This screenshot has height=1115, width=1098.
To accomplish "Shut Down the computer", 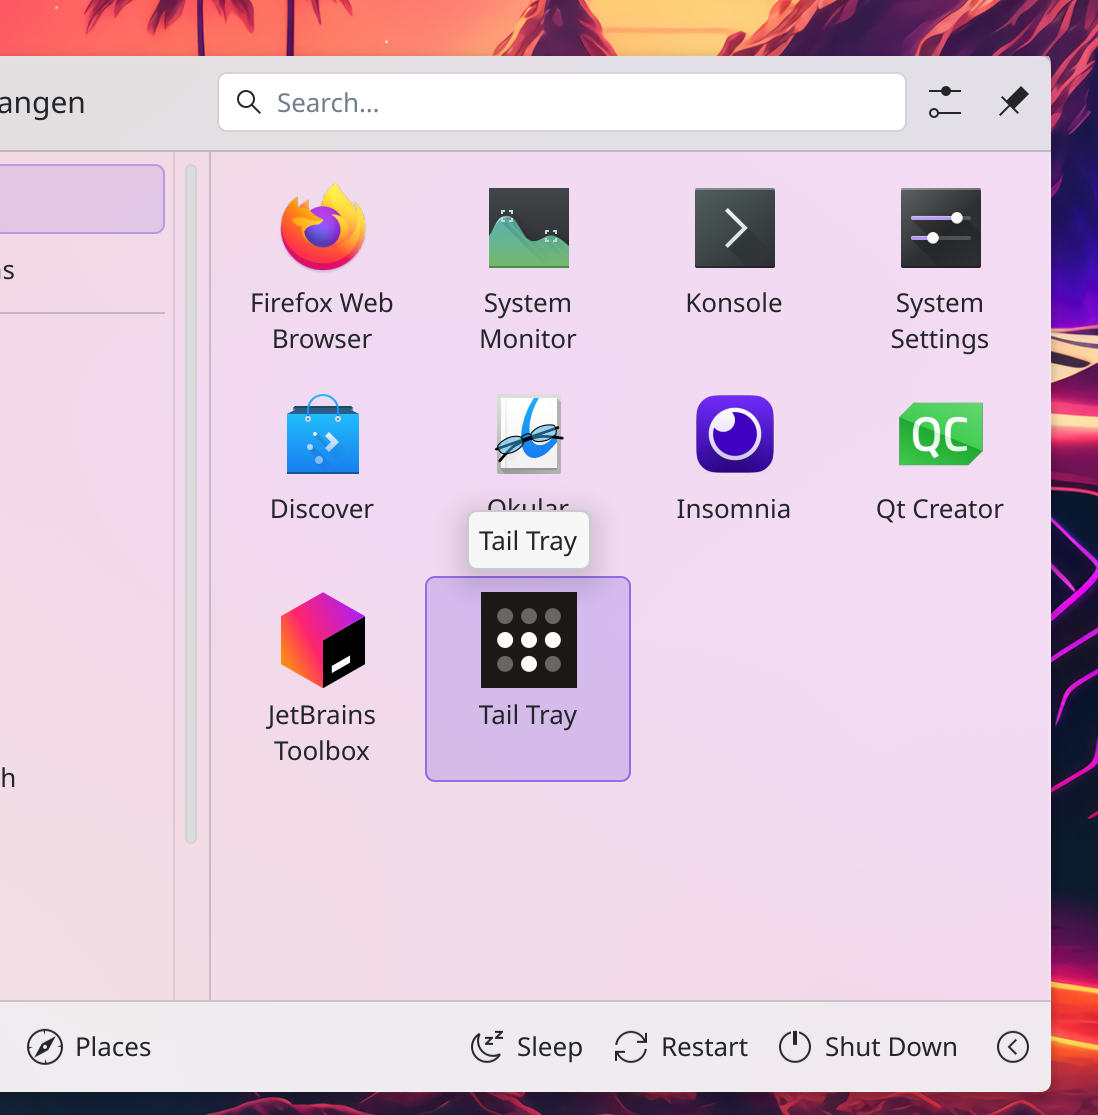I will click(x=868, y=1047).
